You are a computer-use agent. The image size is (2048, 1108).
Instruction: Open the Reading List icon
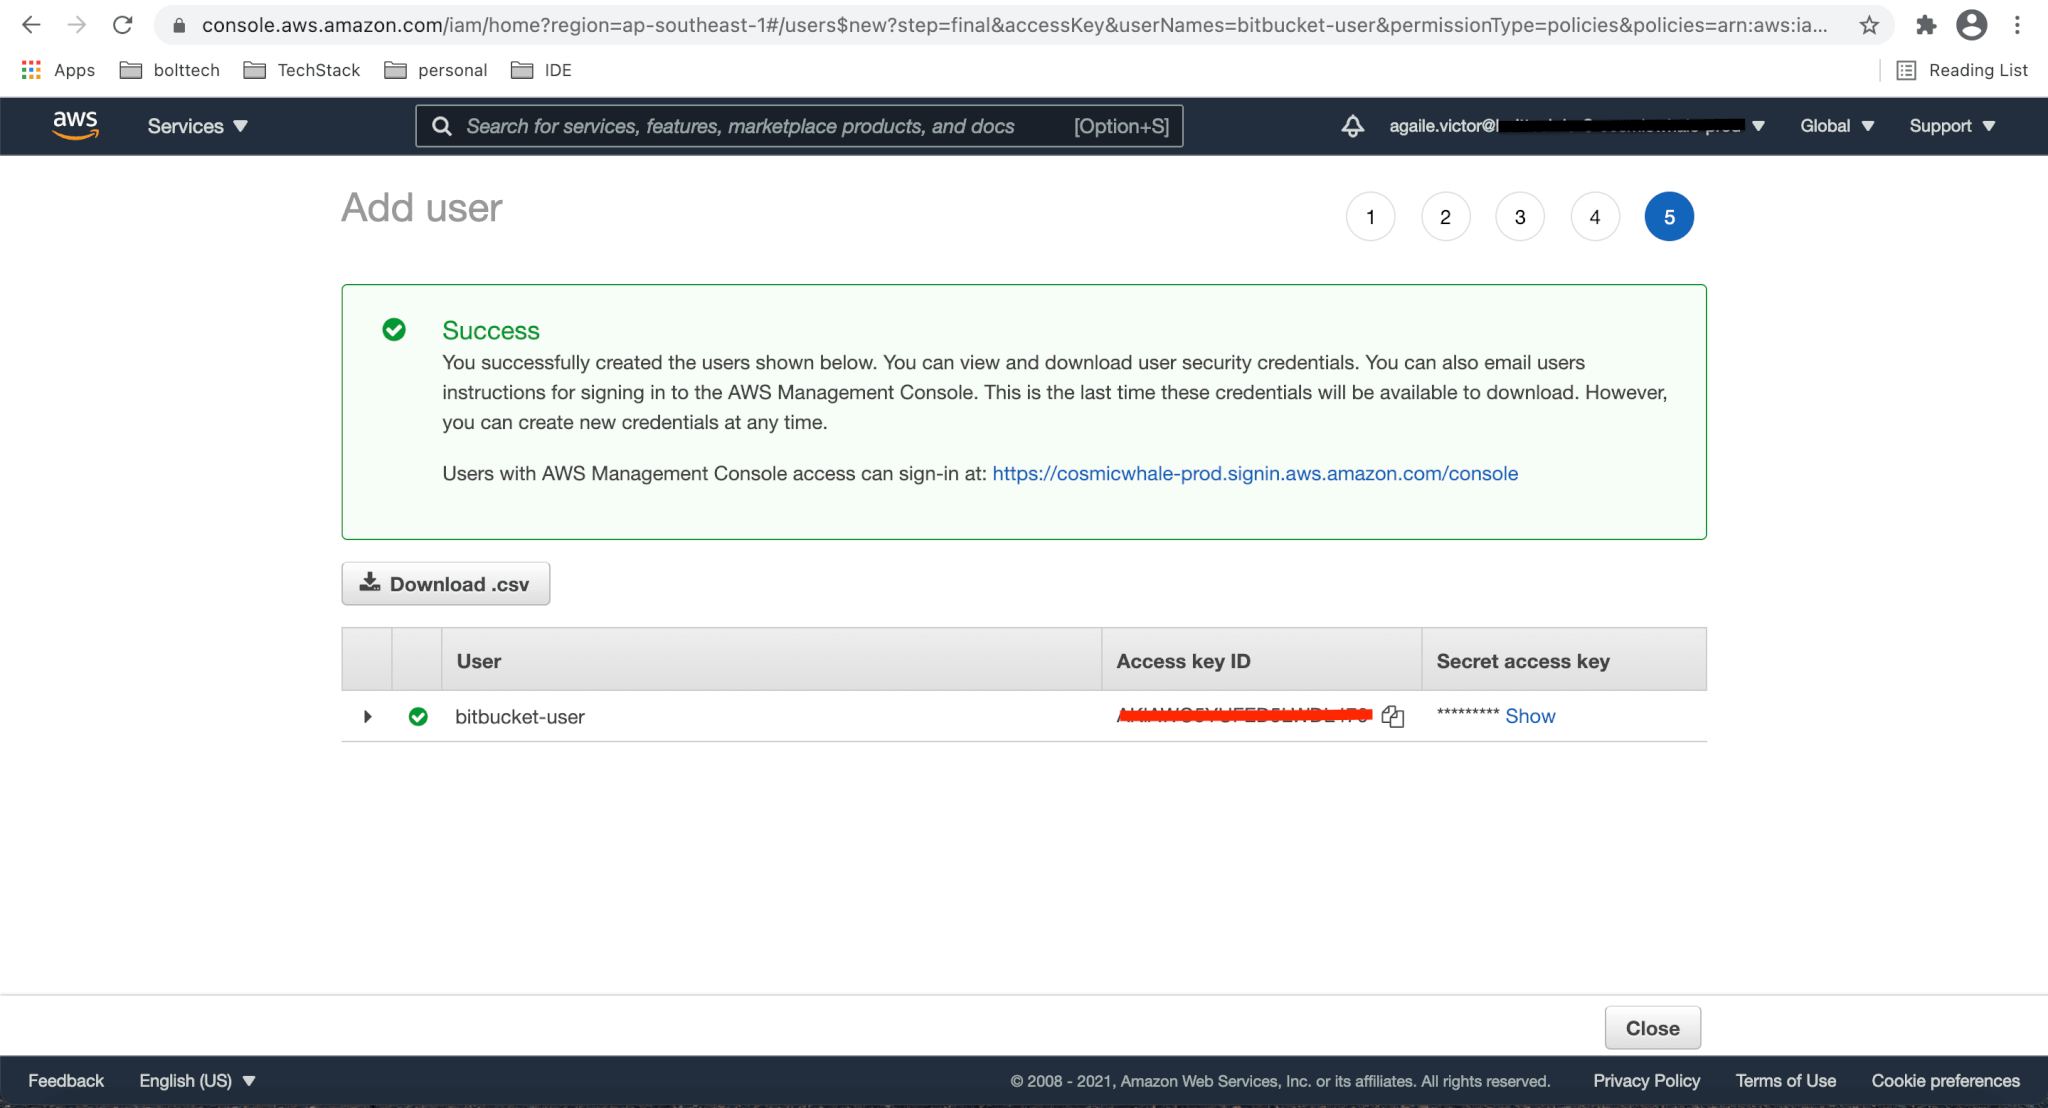pyautogui.click(x=1905, y=70)
